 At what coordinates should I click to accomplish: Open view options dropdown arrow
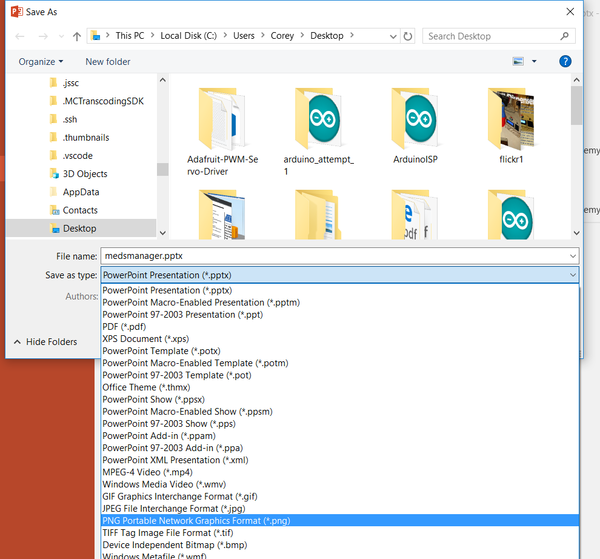click(x=534, y=61)
